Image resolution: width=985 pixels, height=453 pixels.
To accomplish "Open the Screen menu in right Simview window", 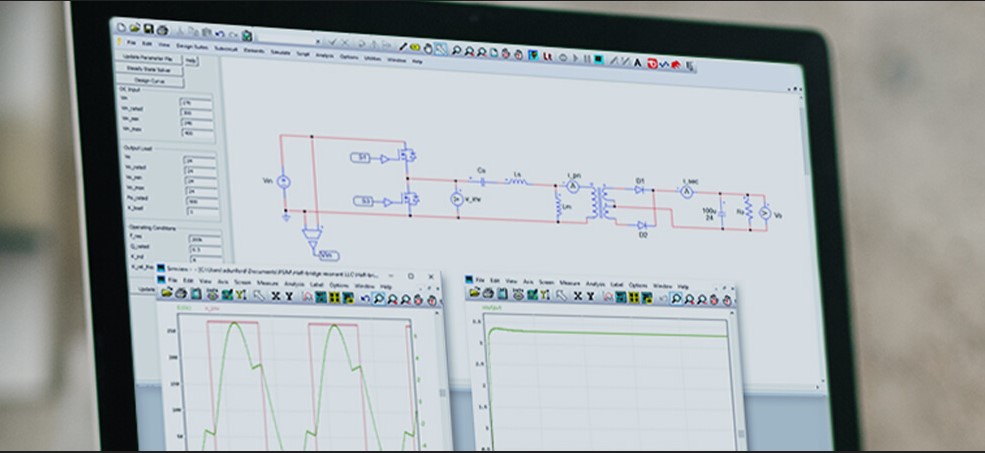I will tap(547, 283).
